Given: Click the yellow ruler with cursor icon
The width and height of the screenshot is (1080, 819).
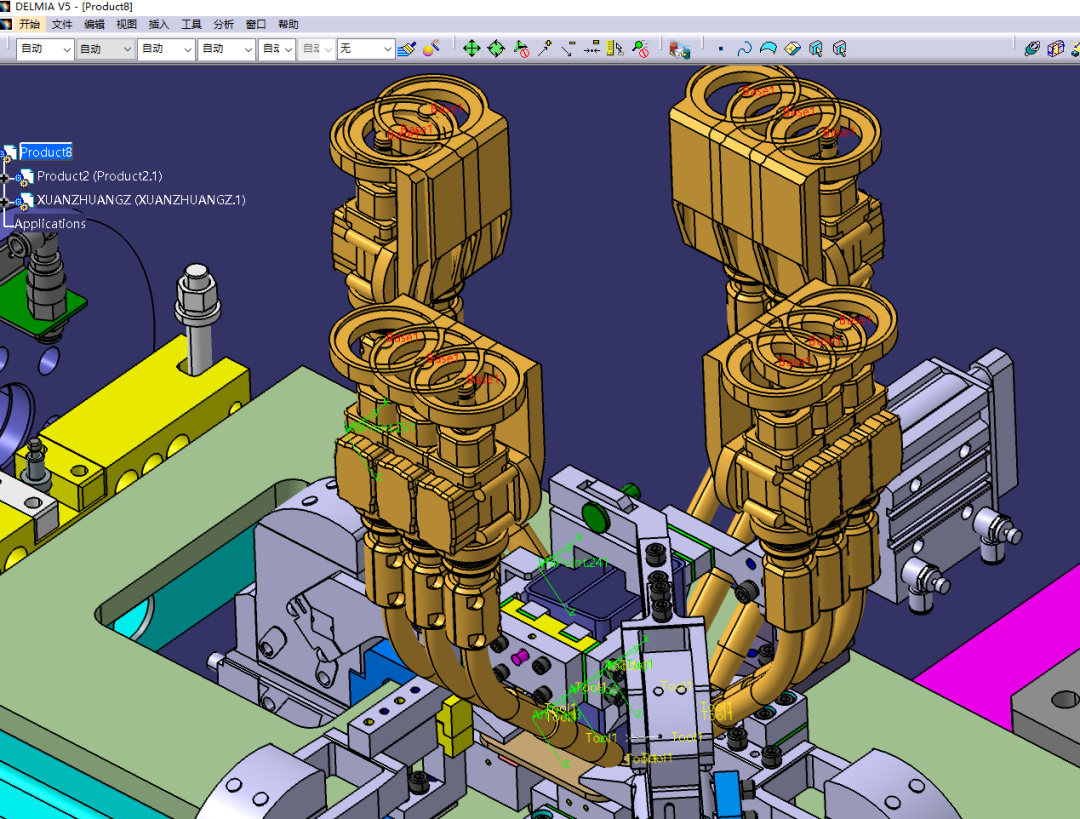Looking at the screenshot, I should pyautogui.click(x=615, y=49).
